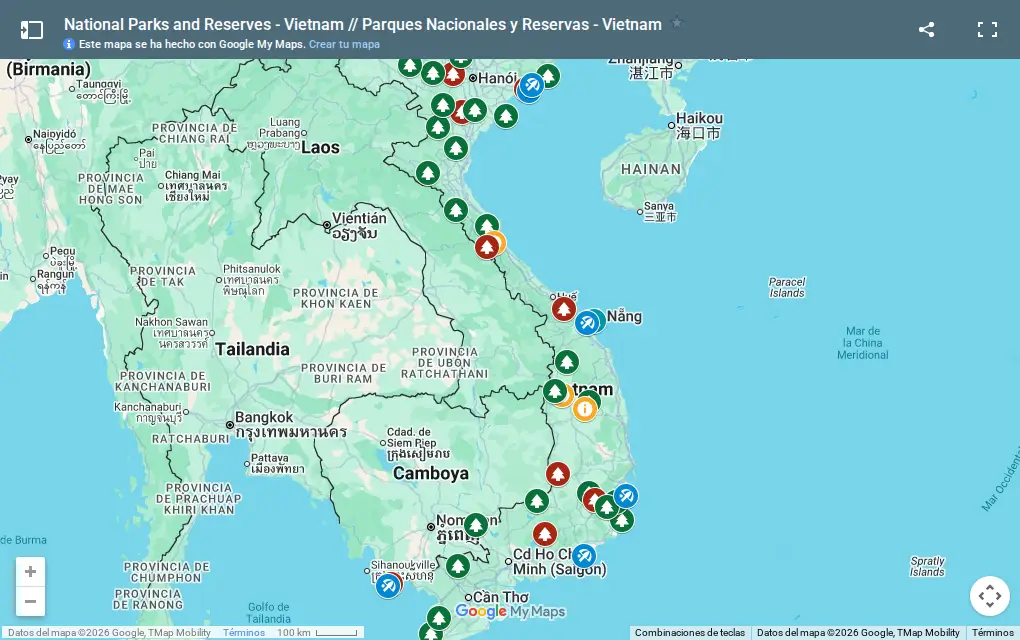This screenshot has width=1020, height=640.
Task: Click the map title text
Action: [362, 25]
